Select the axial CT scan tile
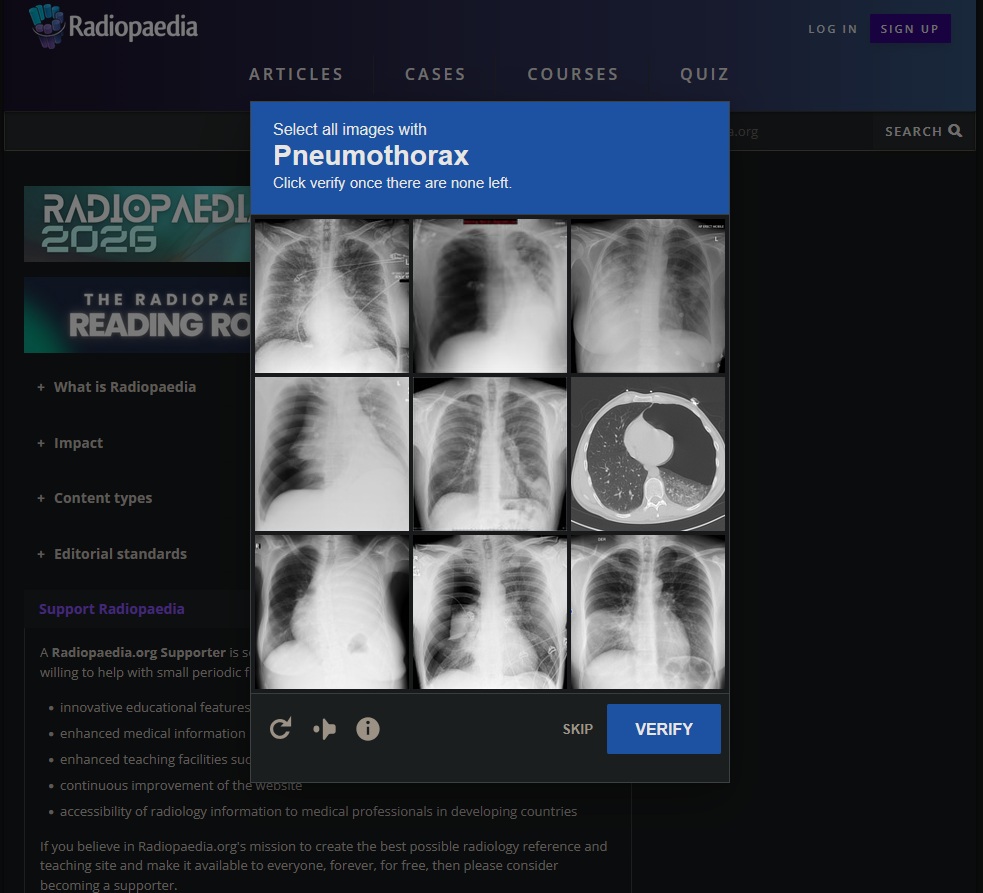Screen dimensions: 983x893 [648, 454]
